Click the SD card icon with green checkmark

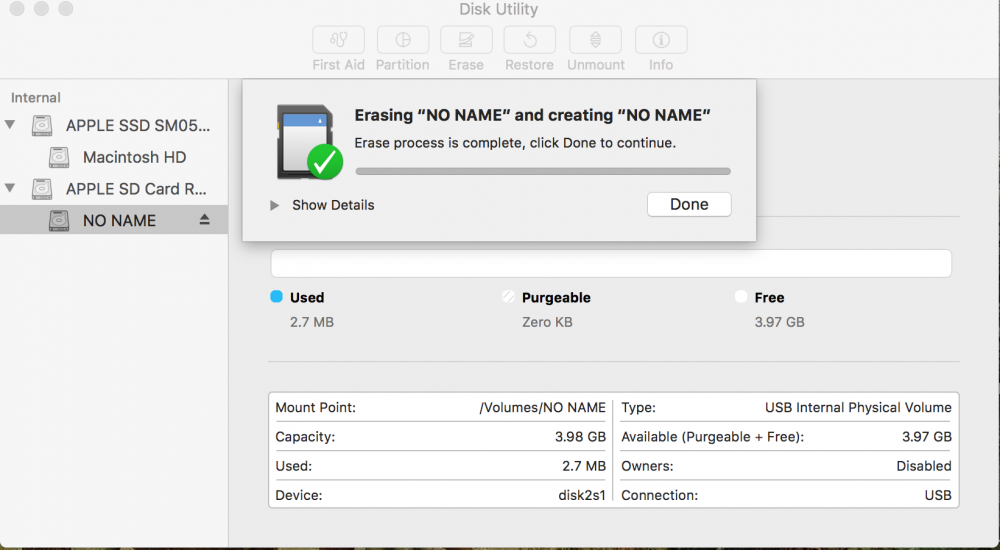309,142
